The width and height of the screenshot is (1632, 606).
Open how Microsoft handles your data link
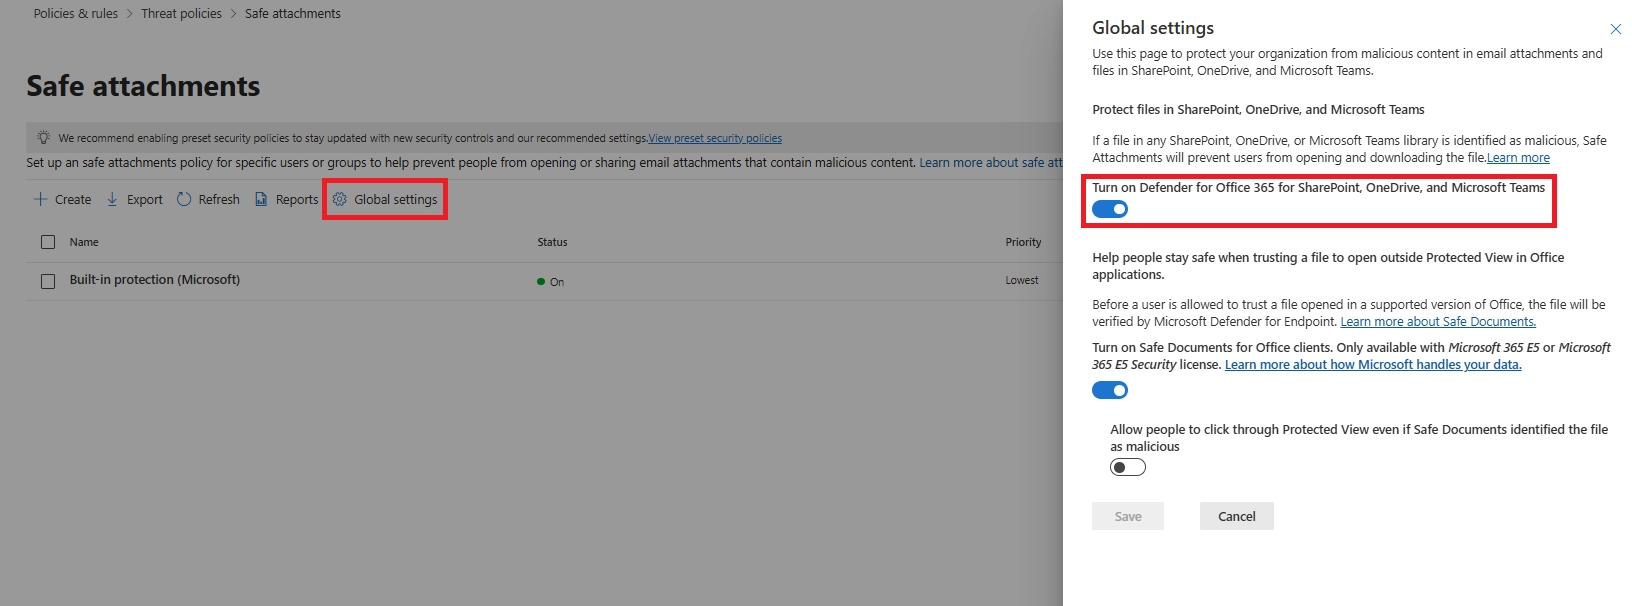1373,364
